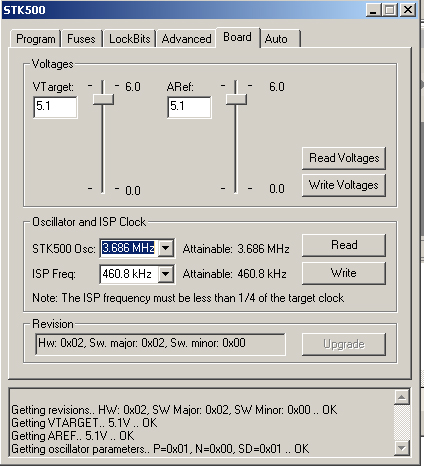Read the oscillator settings with Read button
Image resolution: width=424 pixels, height=468 pixels.
[x=344, y=245]
